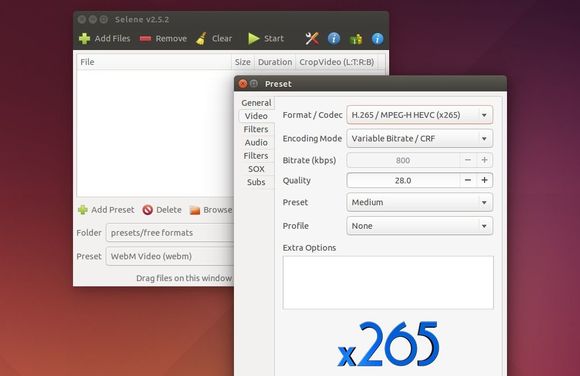Open the Filters tab below Audio
This screenshot has height=376, width=580.
point(256,156)
